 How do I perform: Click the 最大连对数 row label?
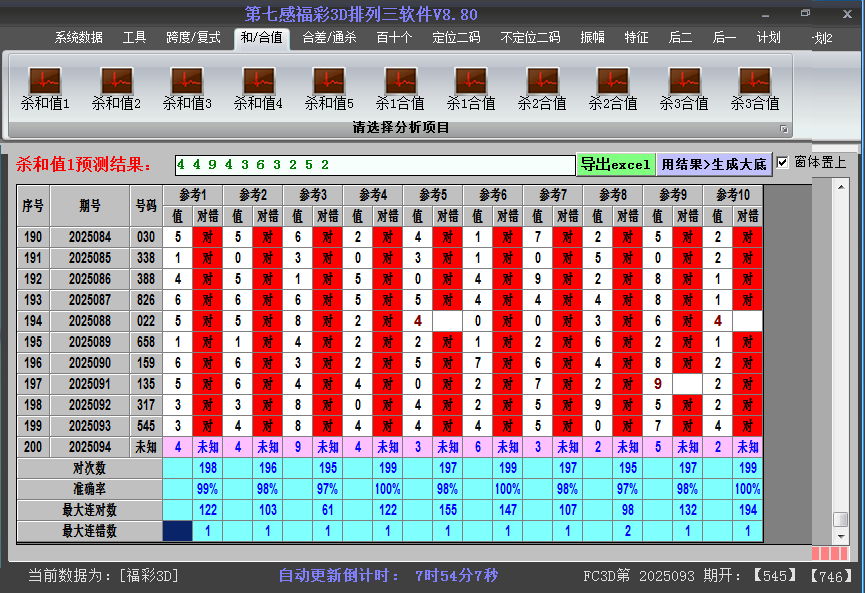point(89,510)
